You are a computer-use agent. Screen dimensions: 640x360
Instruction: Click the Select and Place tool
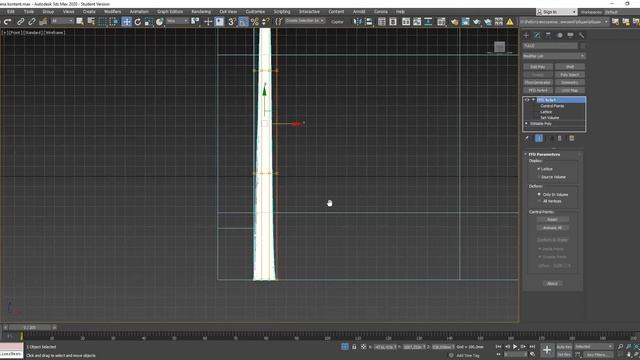point(160,22)
